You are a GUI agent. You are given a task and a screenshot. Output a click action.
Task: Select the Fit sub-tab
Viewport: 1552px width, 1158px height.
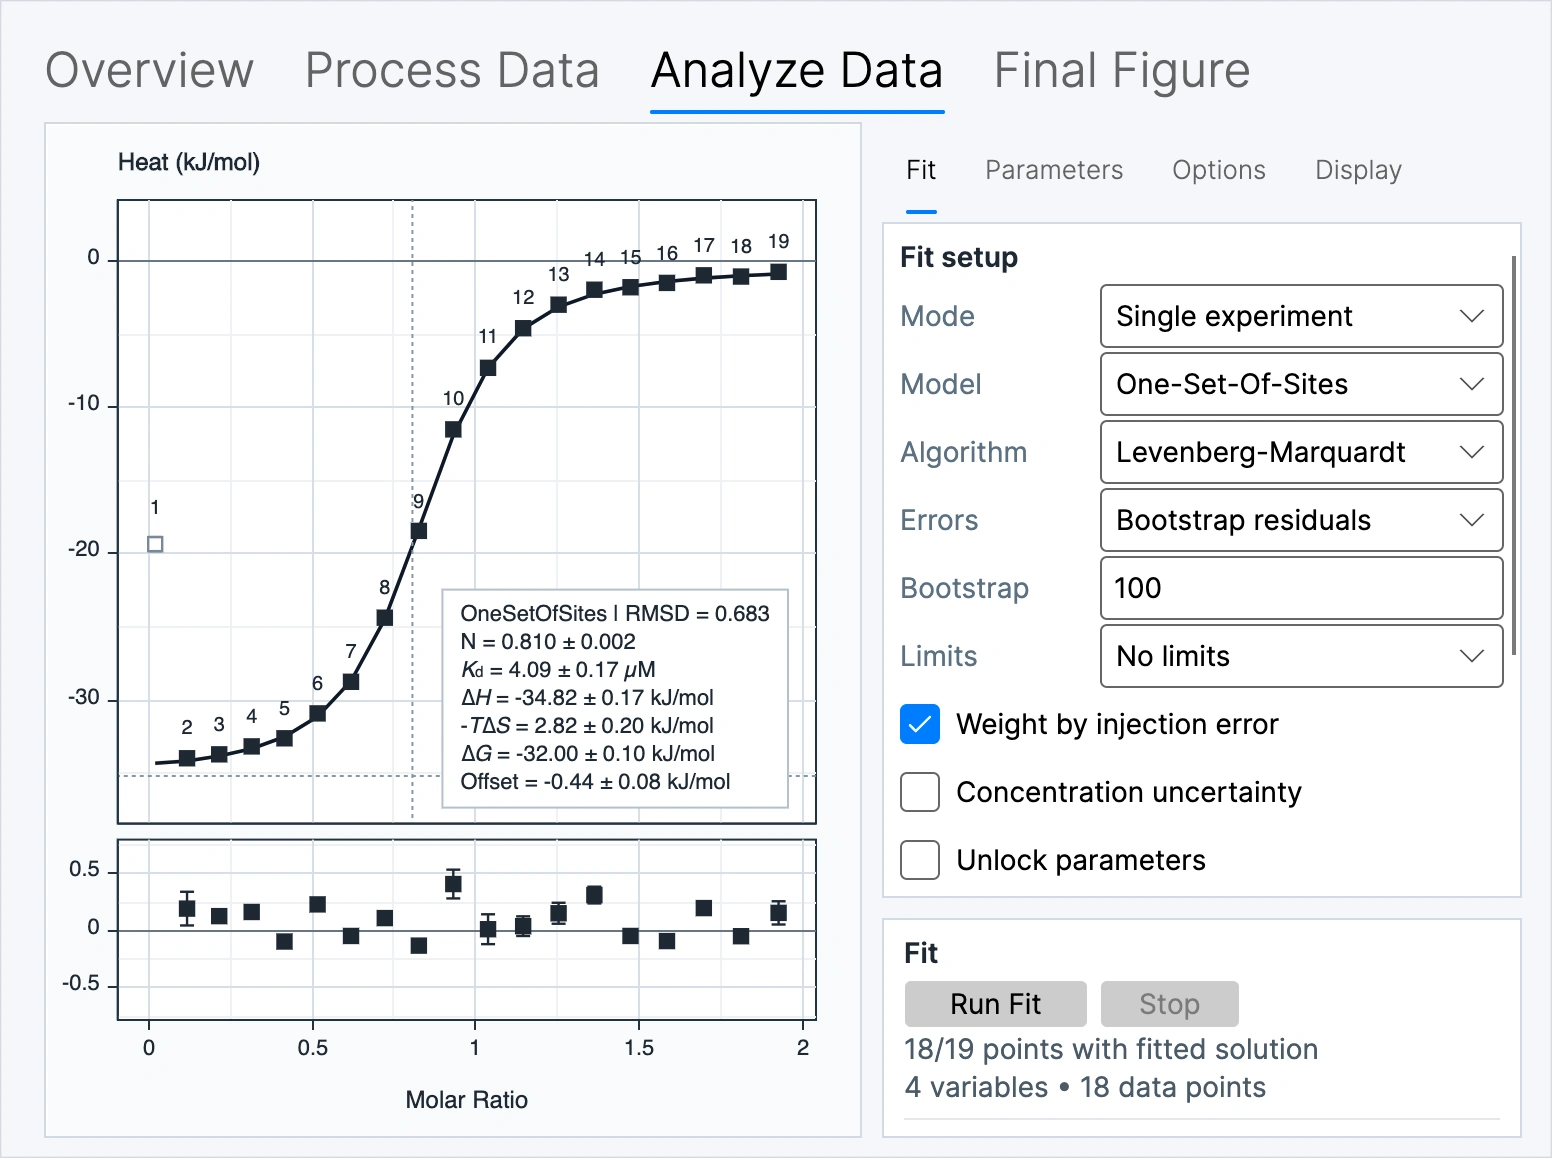tap(921, 170)
